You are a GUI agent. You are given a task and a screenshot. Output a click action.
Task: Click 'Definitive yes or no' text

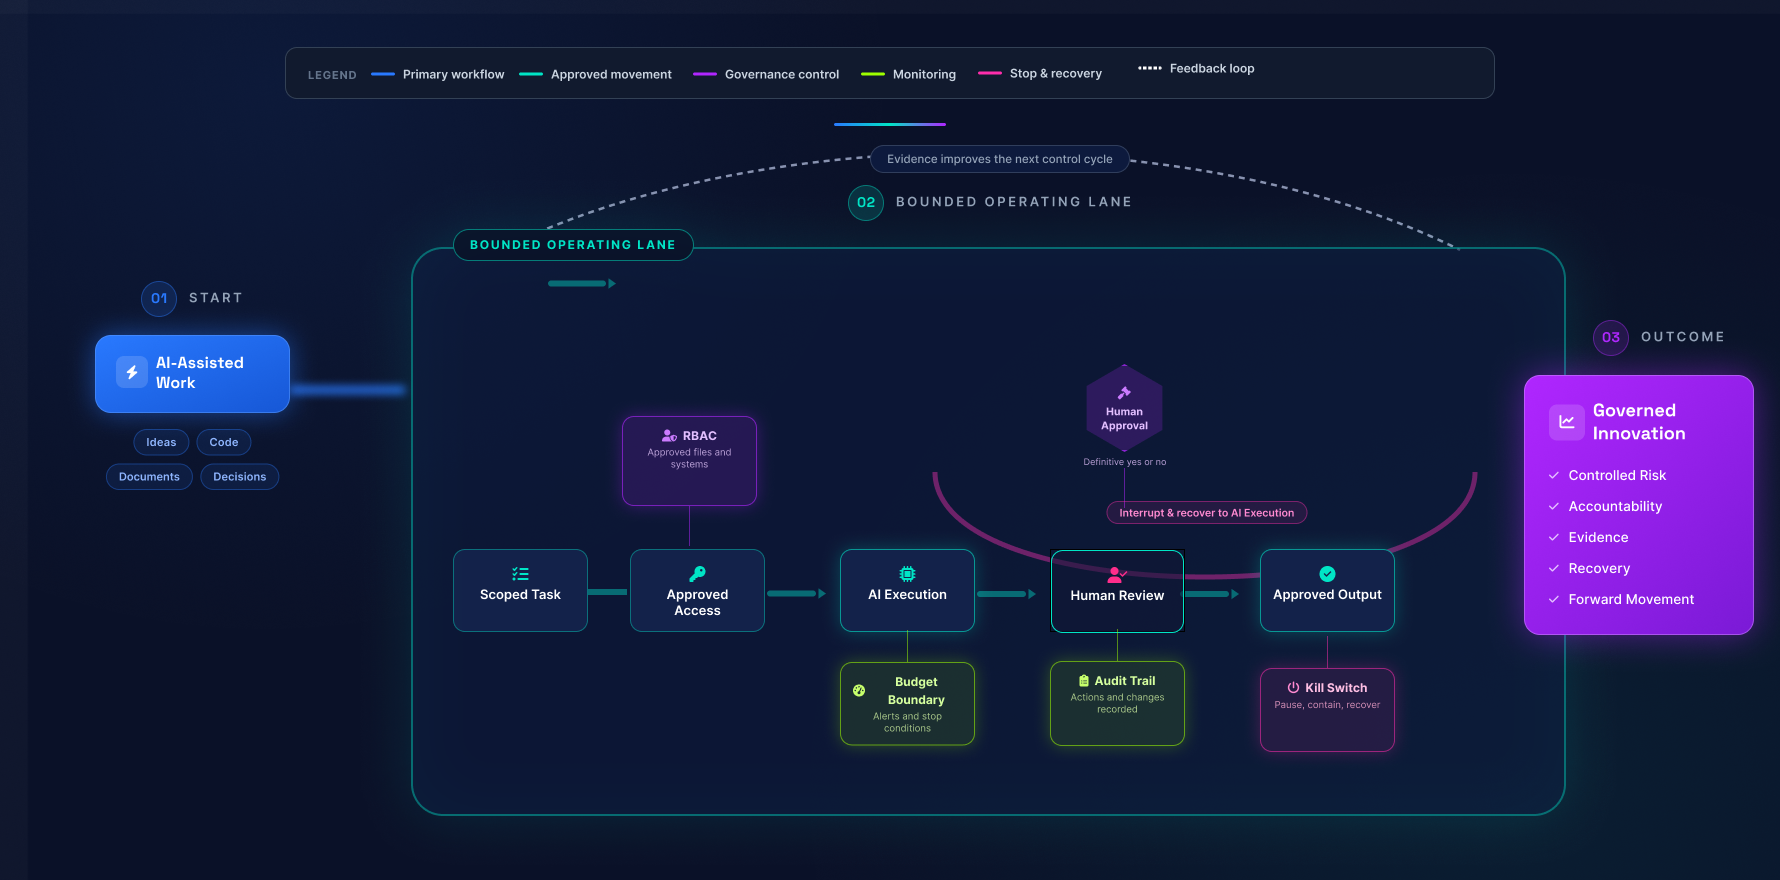(x=1125, y=462)
